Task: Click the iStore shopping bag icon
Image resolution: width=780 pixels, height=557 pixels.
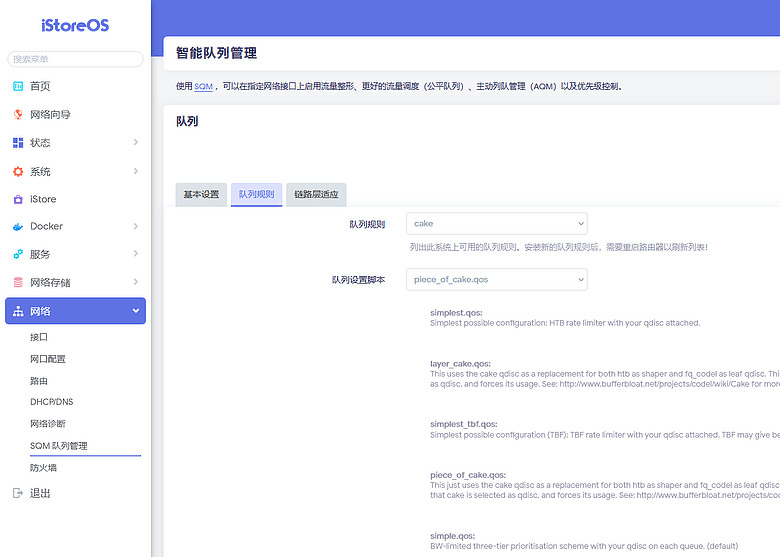Action: (x=18, y=199)
